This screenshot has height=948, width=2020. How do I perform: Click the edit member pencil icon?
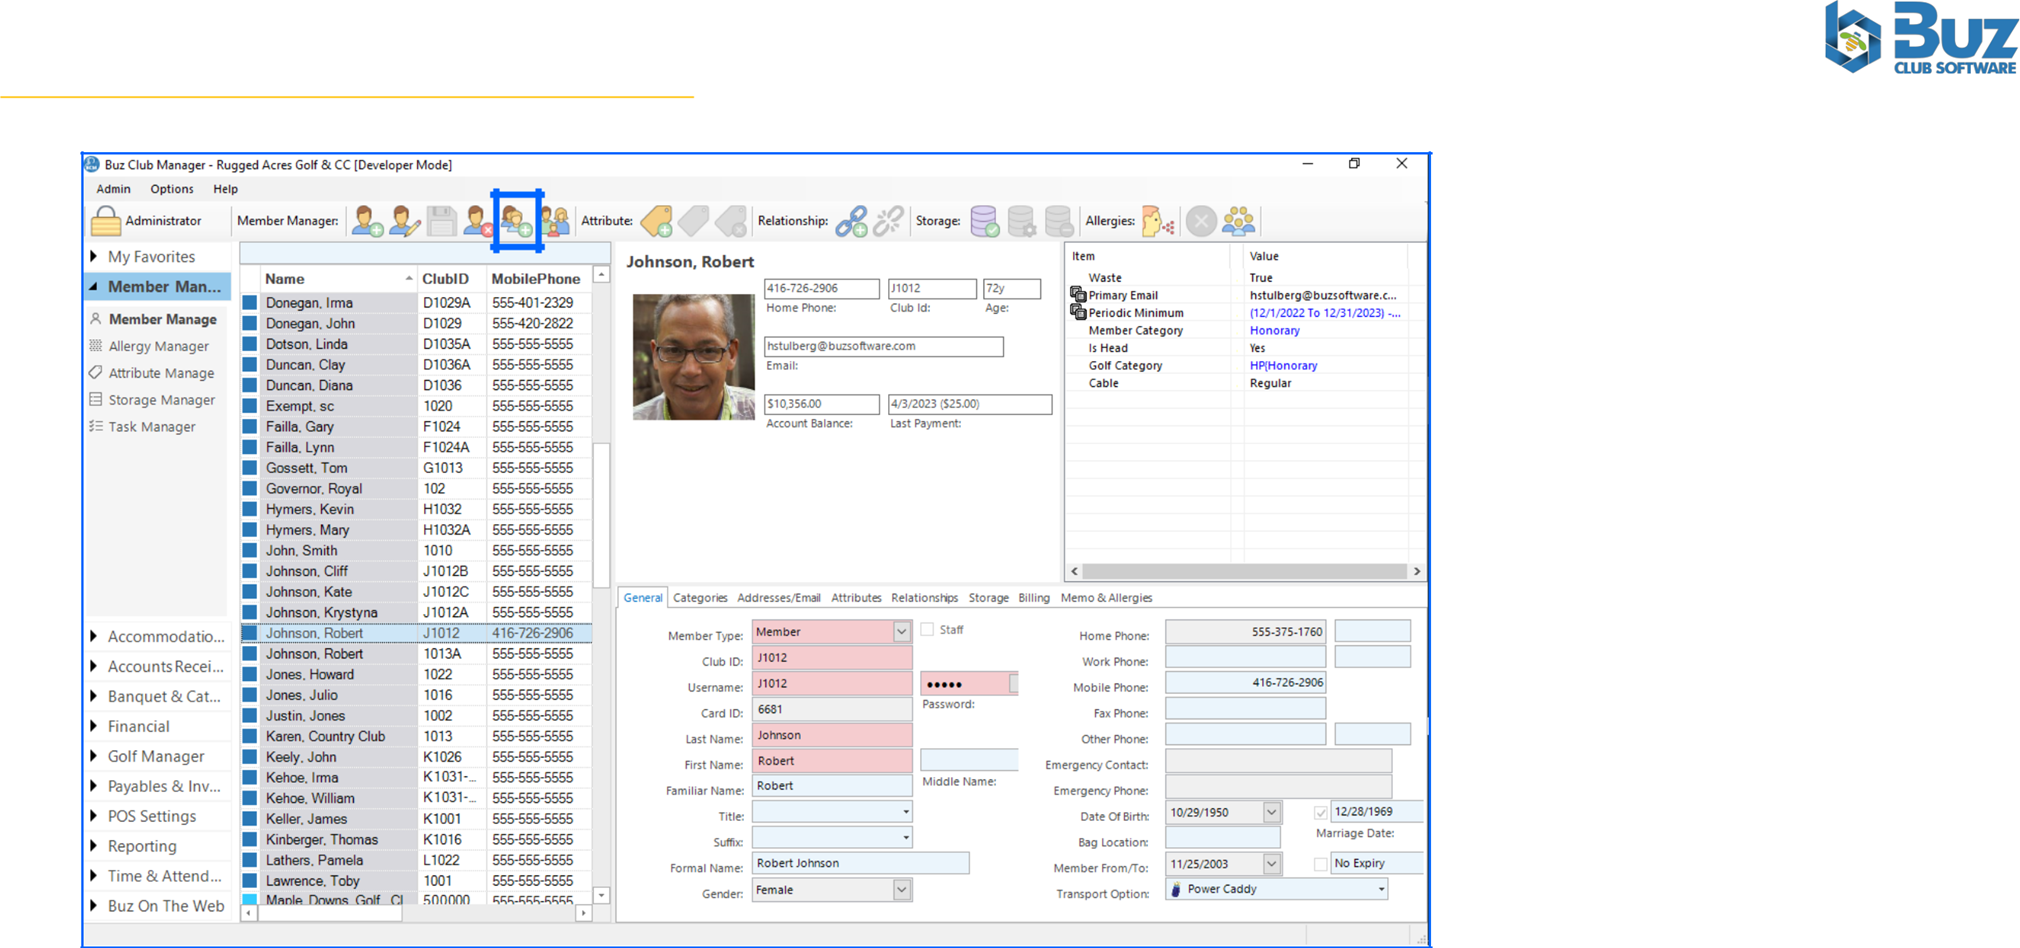tap(404, 221)
